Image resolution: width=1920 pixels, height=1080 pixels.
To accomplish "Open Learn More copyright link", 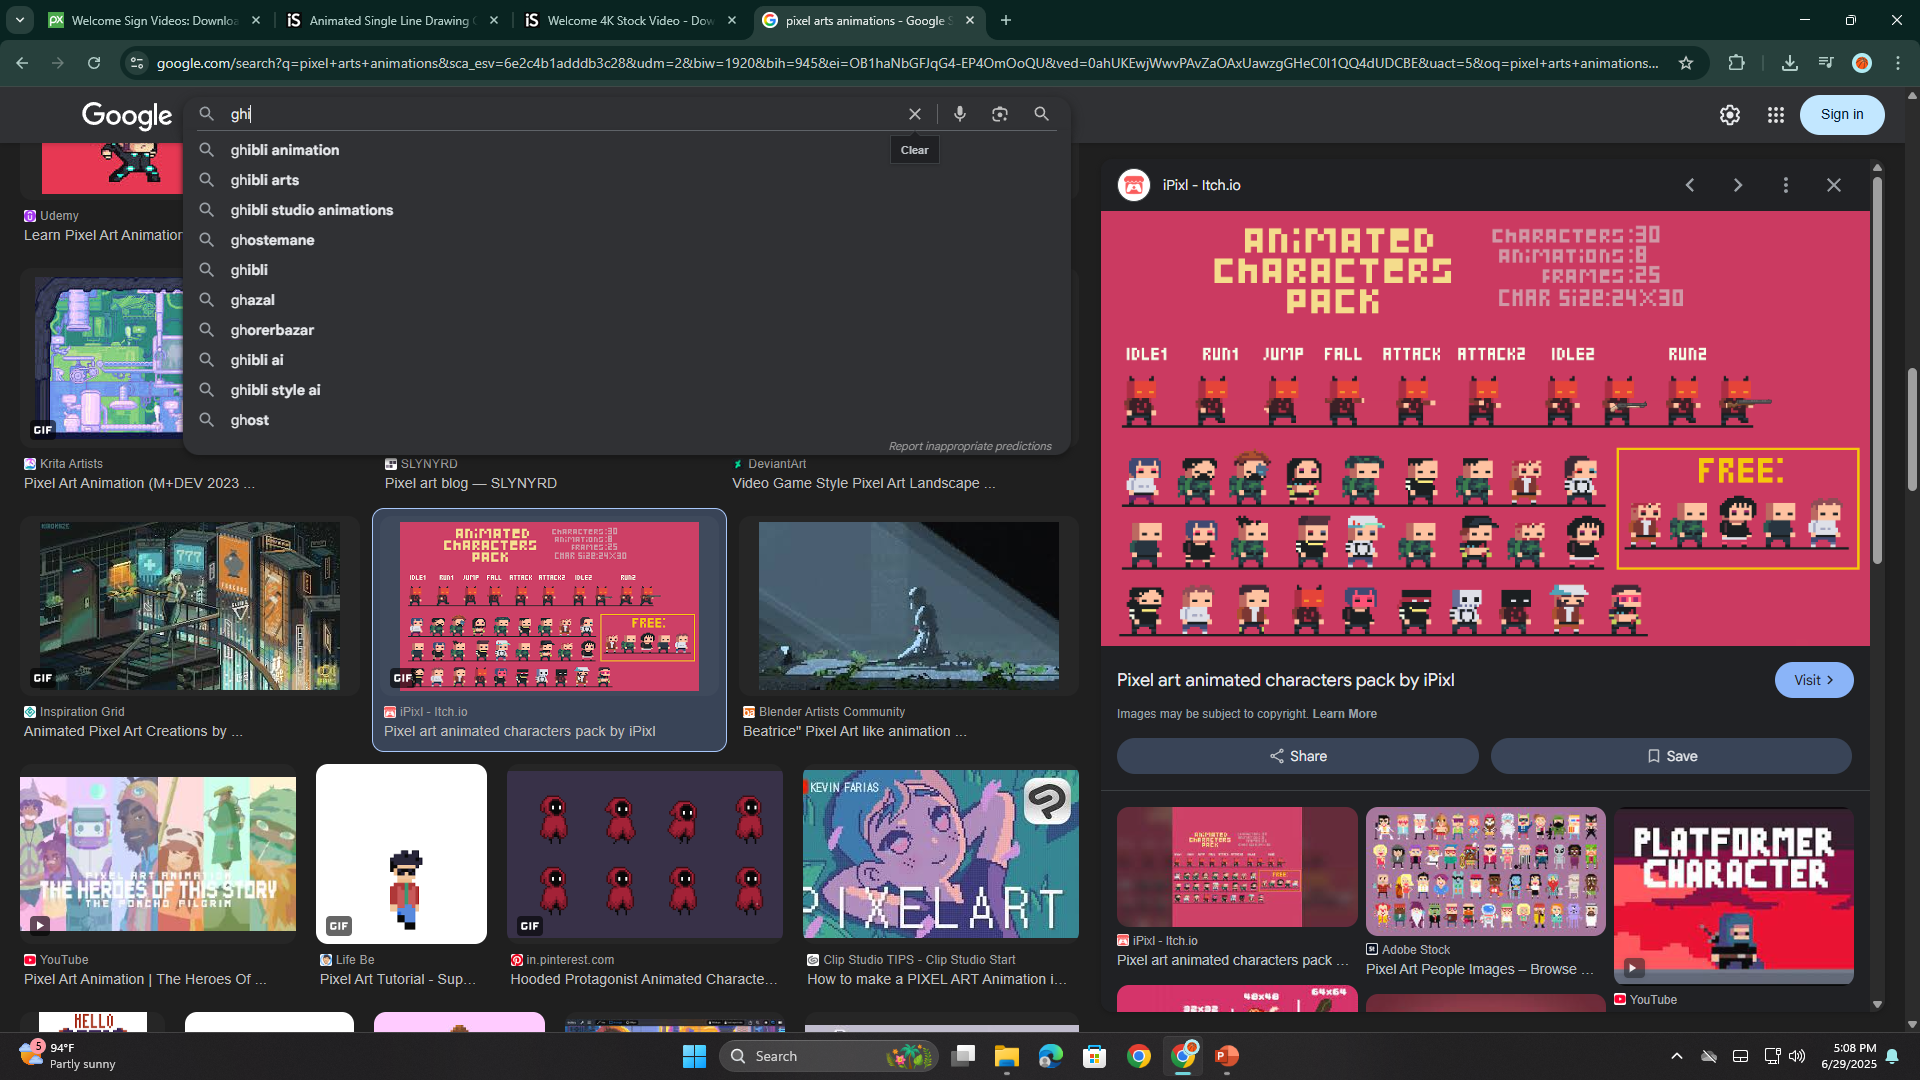I will (x=1344, y=714).
